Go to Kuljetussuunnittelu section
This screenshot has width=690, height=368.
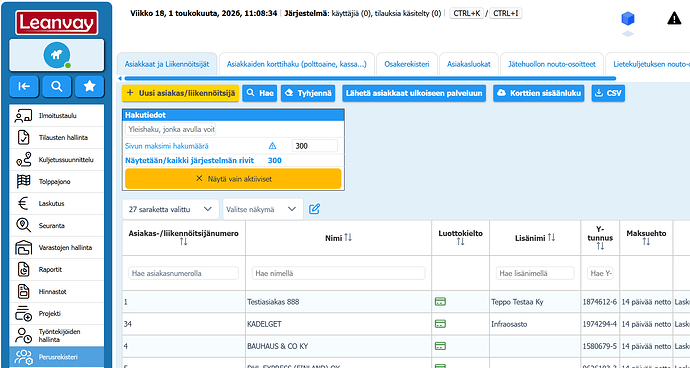coord(57,160)
